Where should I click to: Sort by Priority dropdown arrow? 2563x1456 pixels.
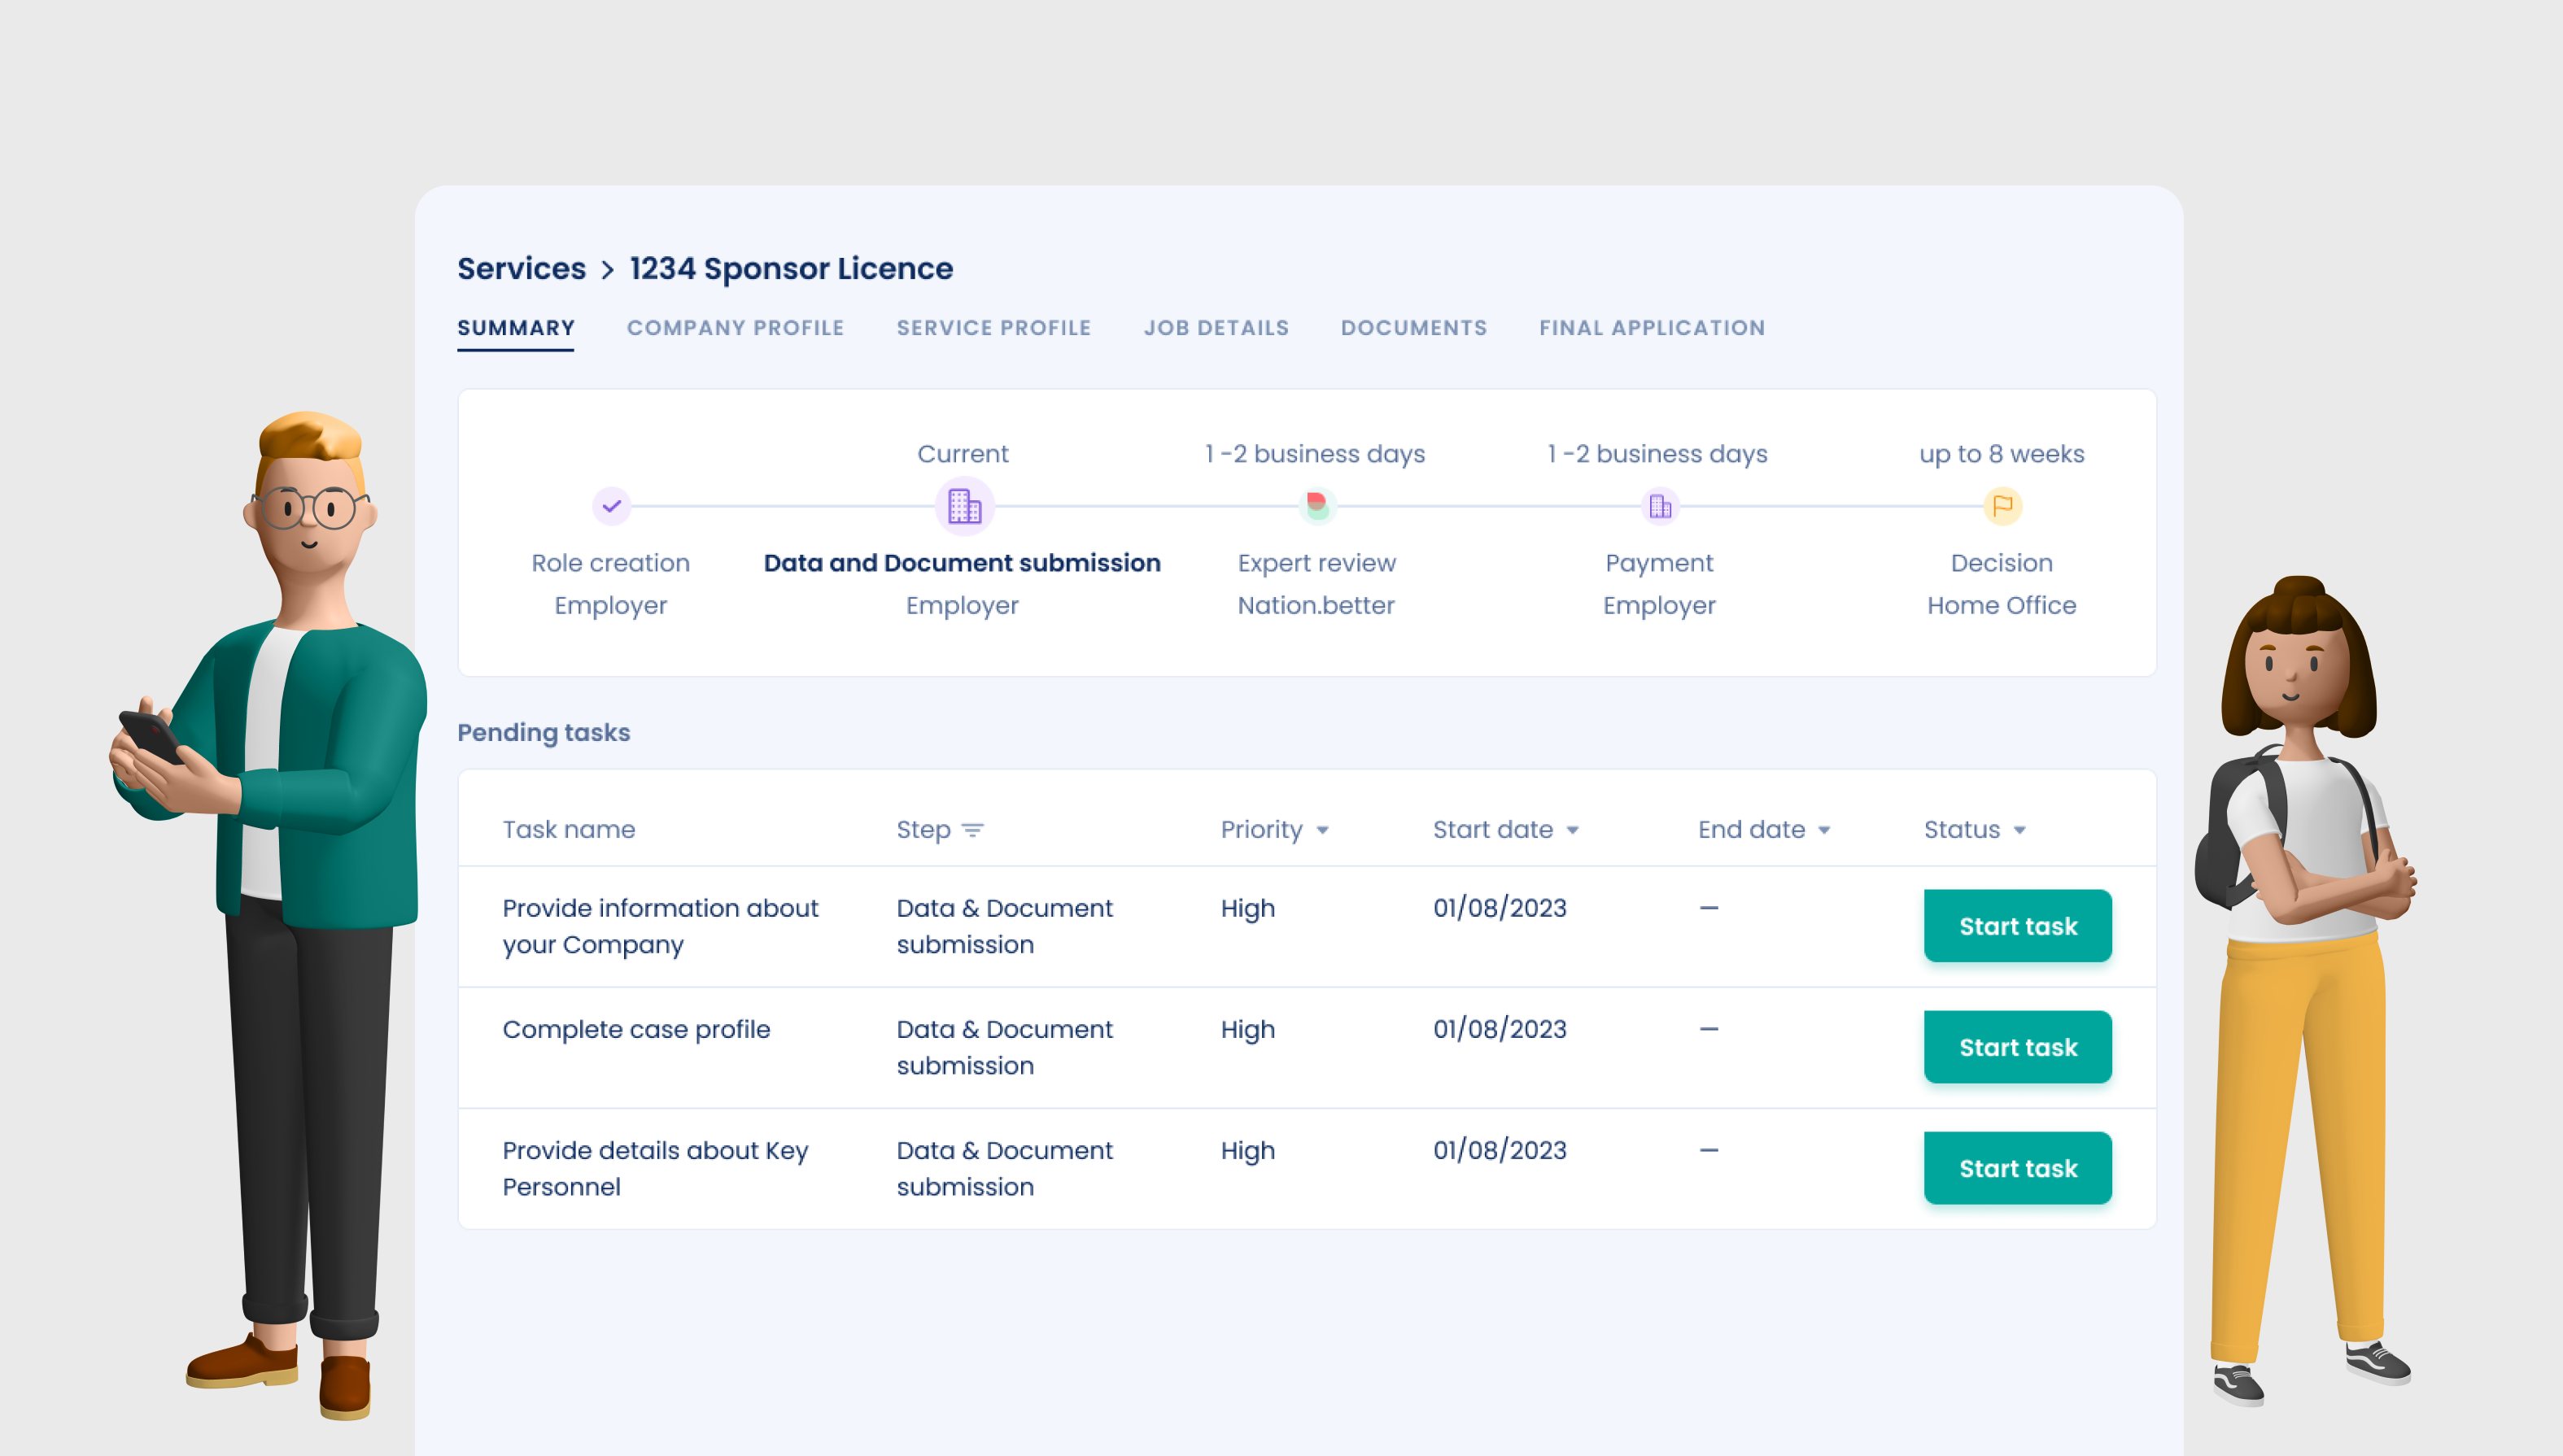tap(1322, 830)
